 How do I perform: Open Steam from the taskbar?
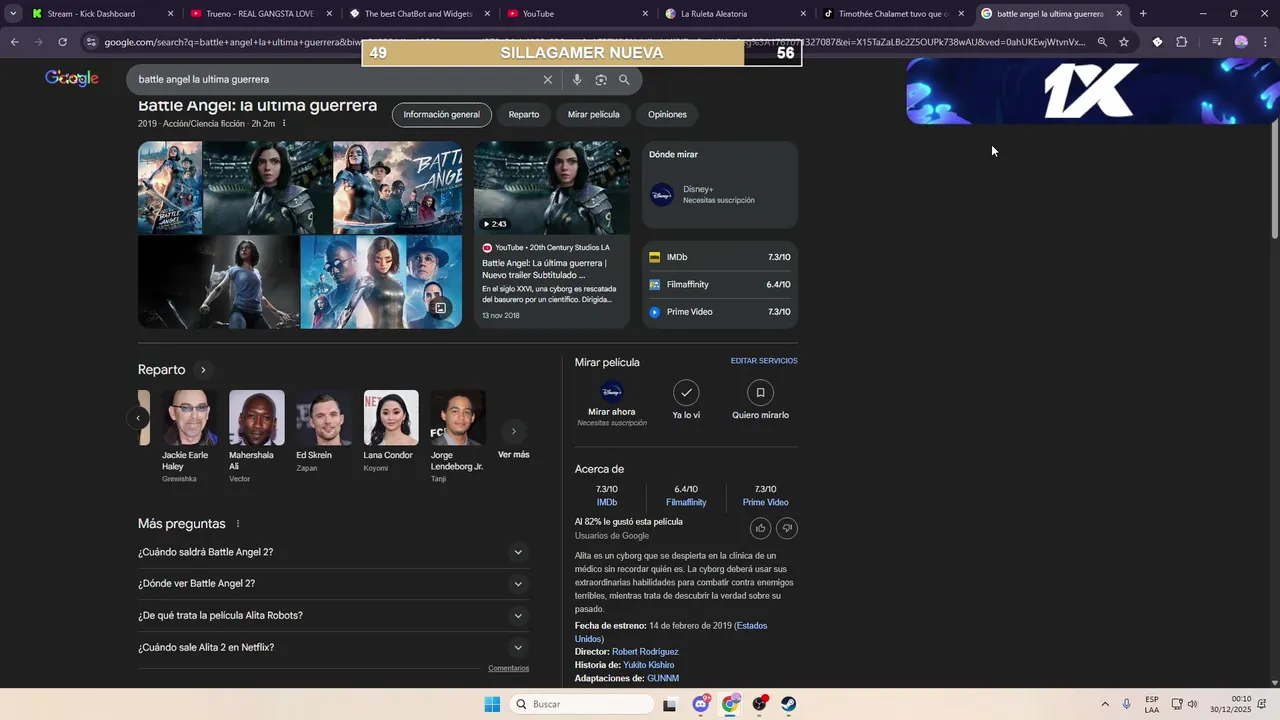click(789, 704)
